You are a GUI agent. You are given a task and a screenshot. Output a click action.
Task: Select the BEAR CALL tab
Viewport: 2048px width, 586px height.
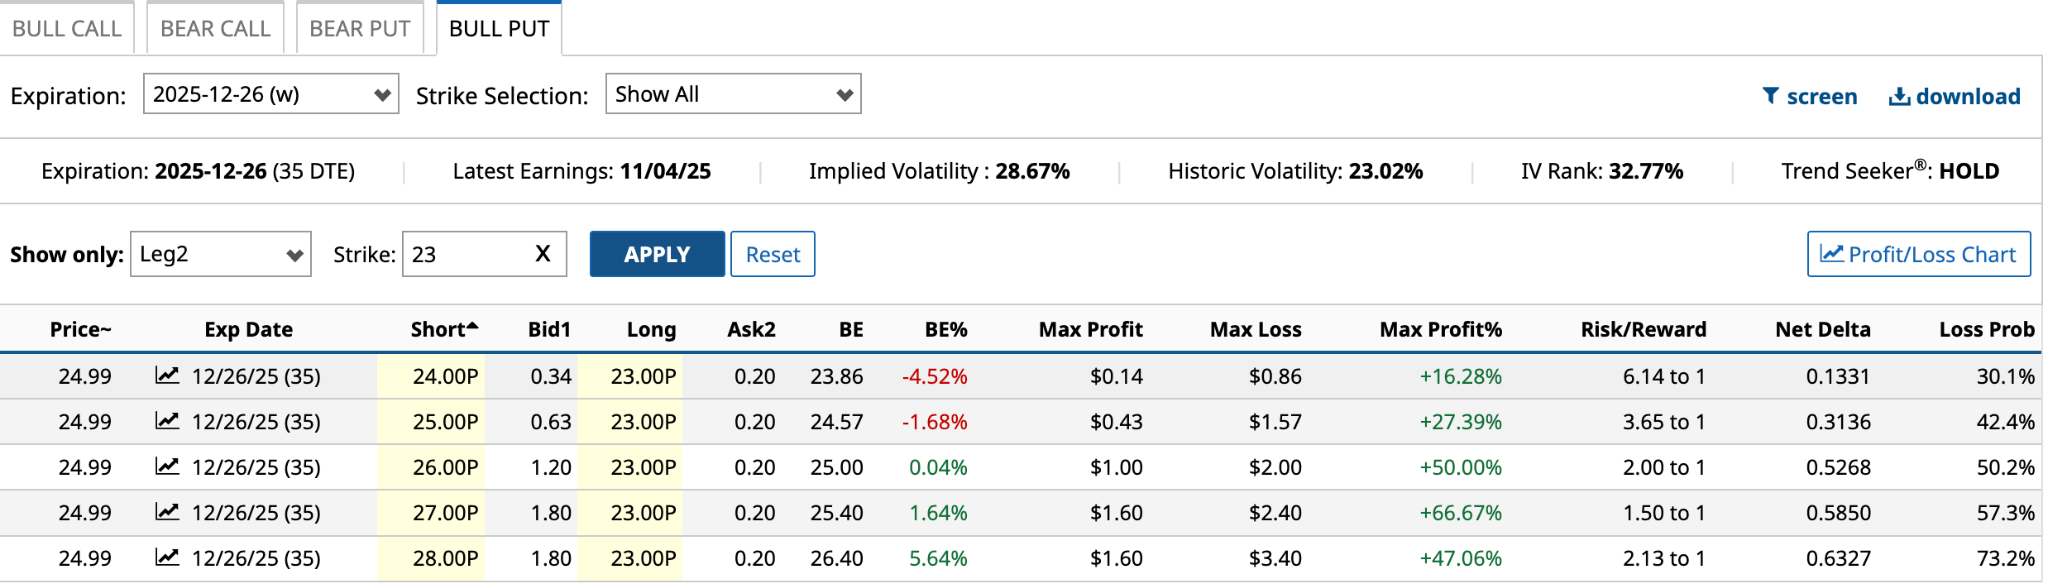pos(215,28)
